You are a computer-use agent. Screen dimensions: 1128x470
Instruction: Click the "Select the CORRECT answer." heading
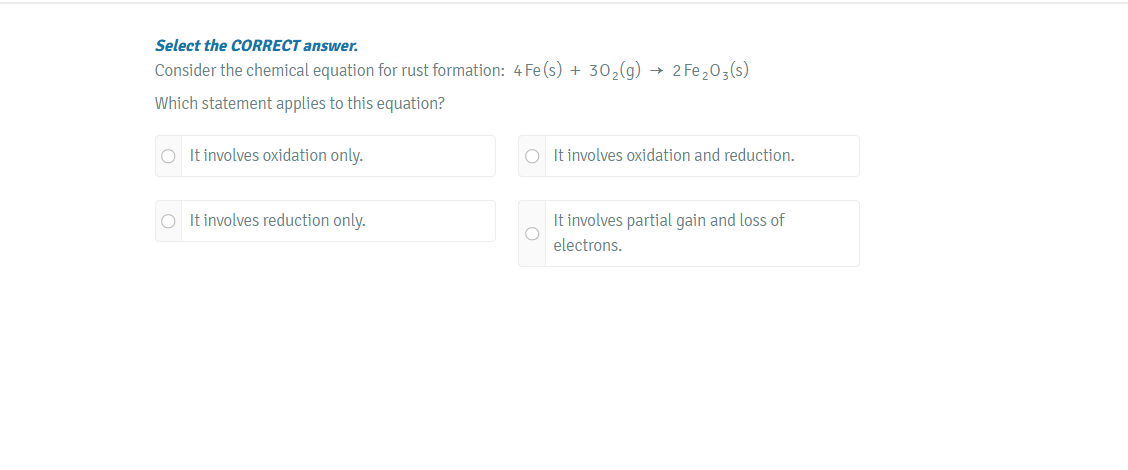pos(256,46)
